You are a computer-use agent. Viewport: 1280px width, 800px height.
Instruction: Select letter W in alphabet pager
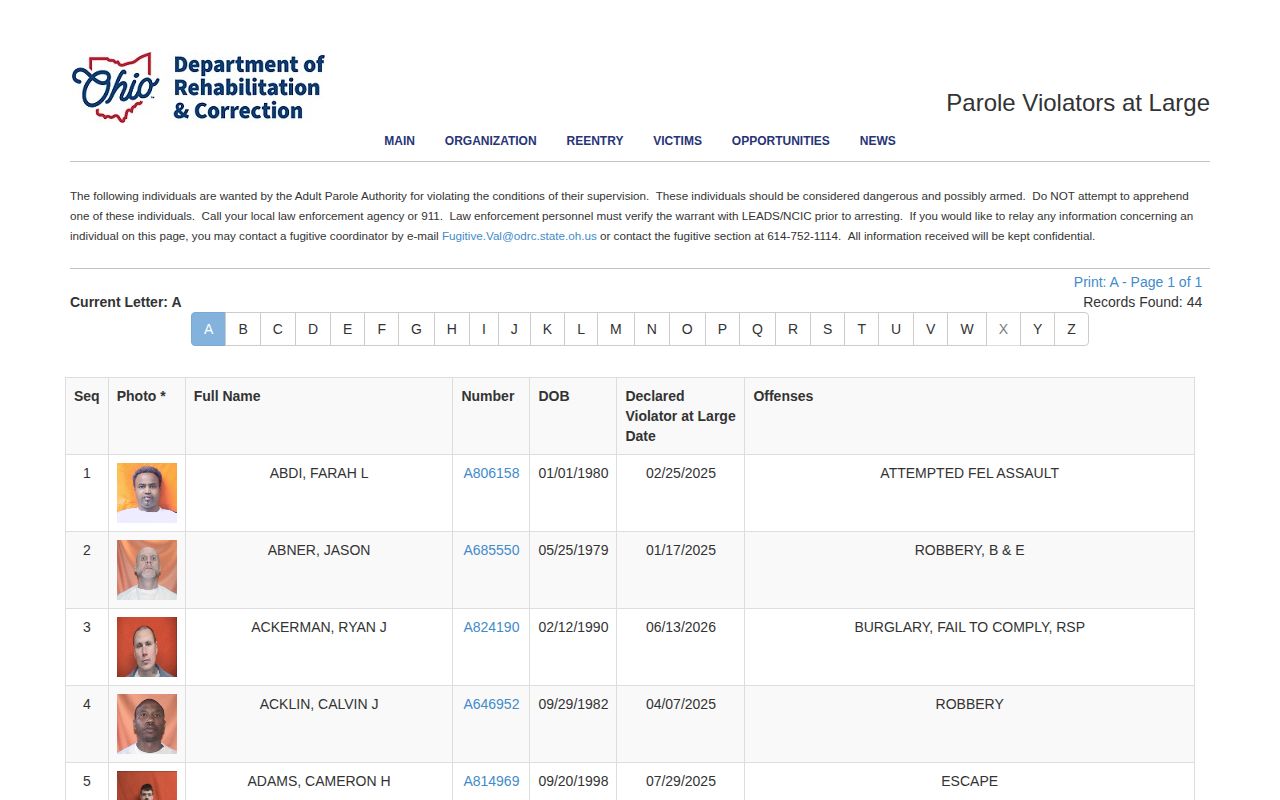coord(967,329)
